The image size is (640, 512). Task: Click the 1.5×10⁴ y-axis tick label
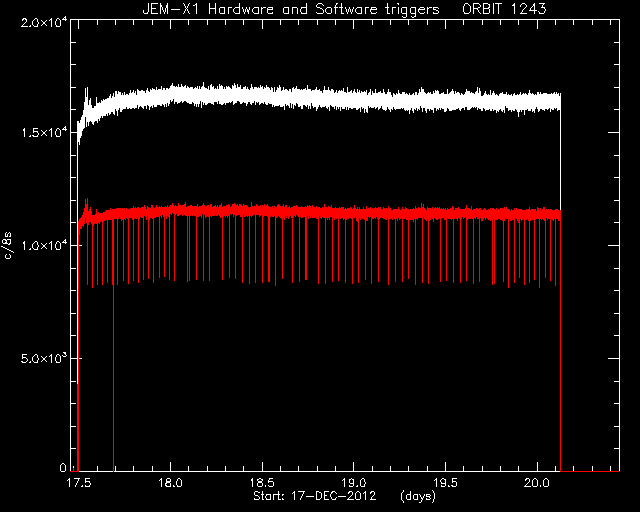(44, 133)
